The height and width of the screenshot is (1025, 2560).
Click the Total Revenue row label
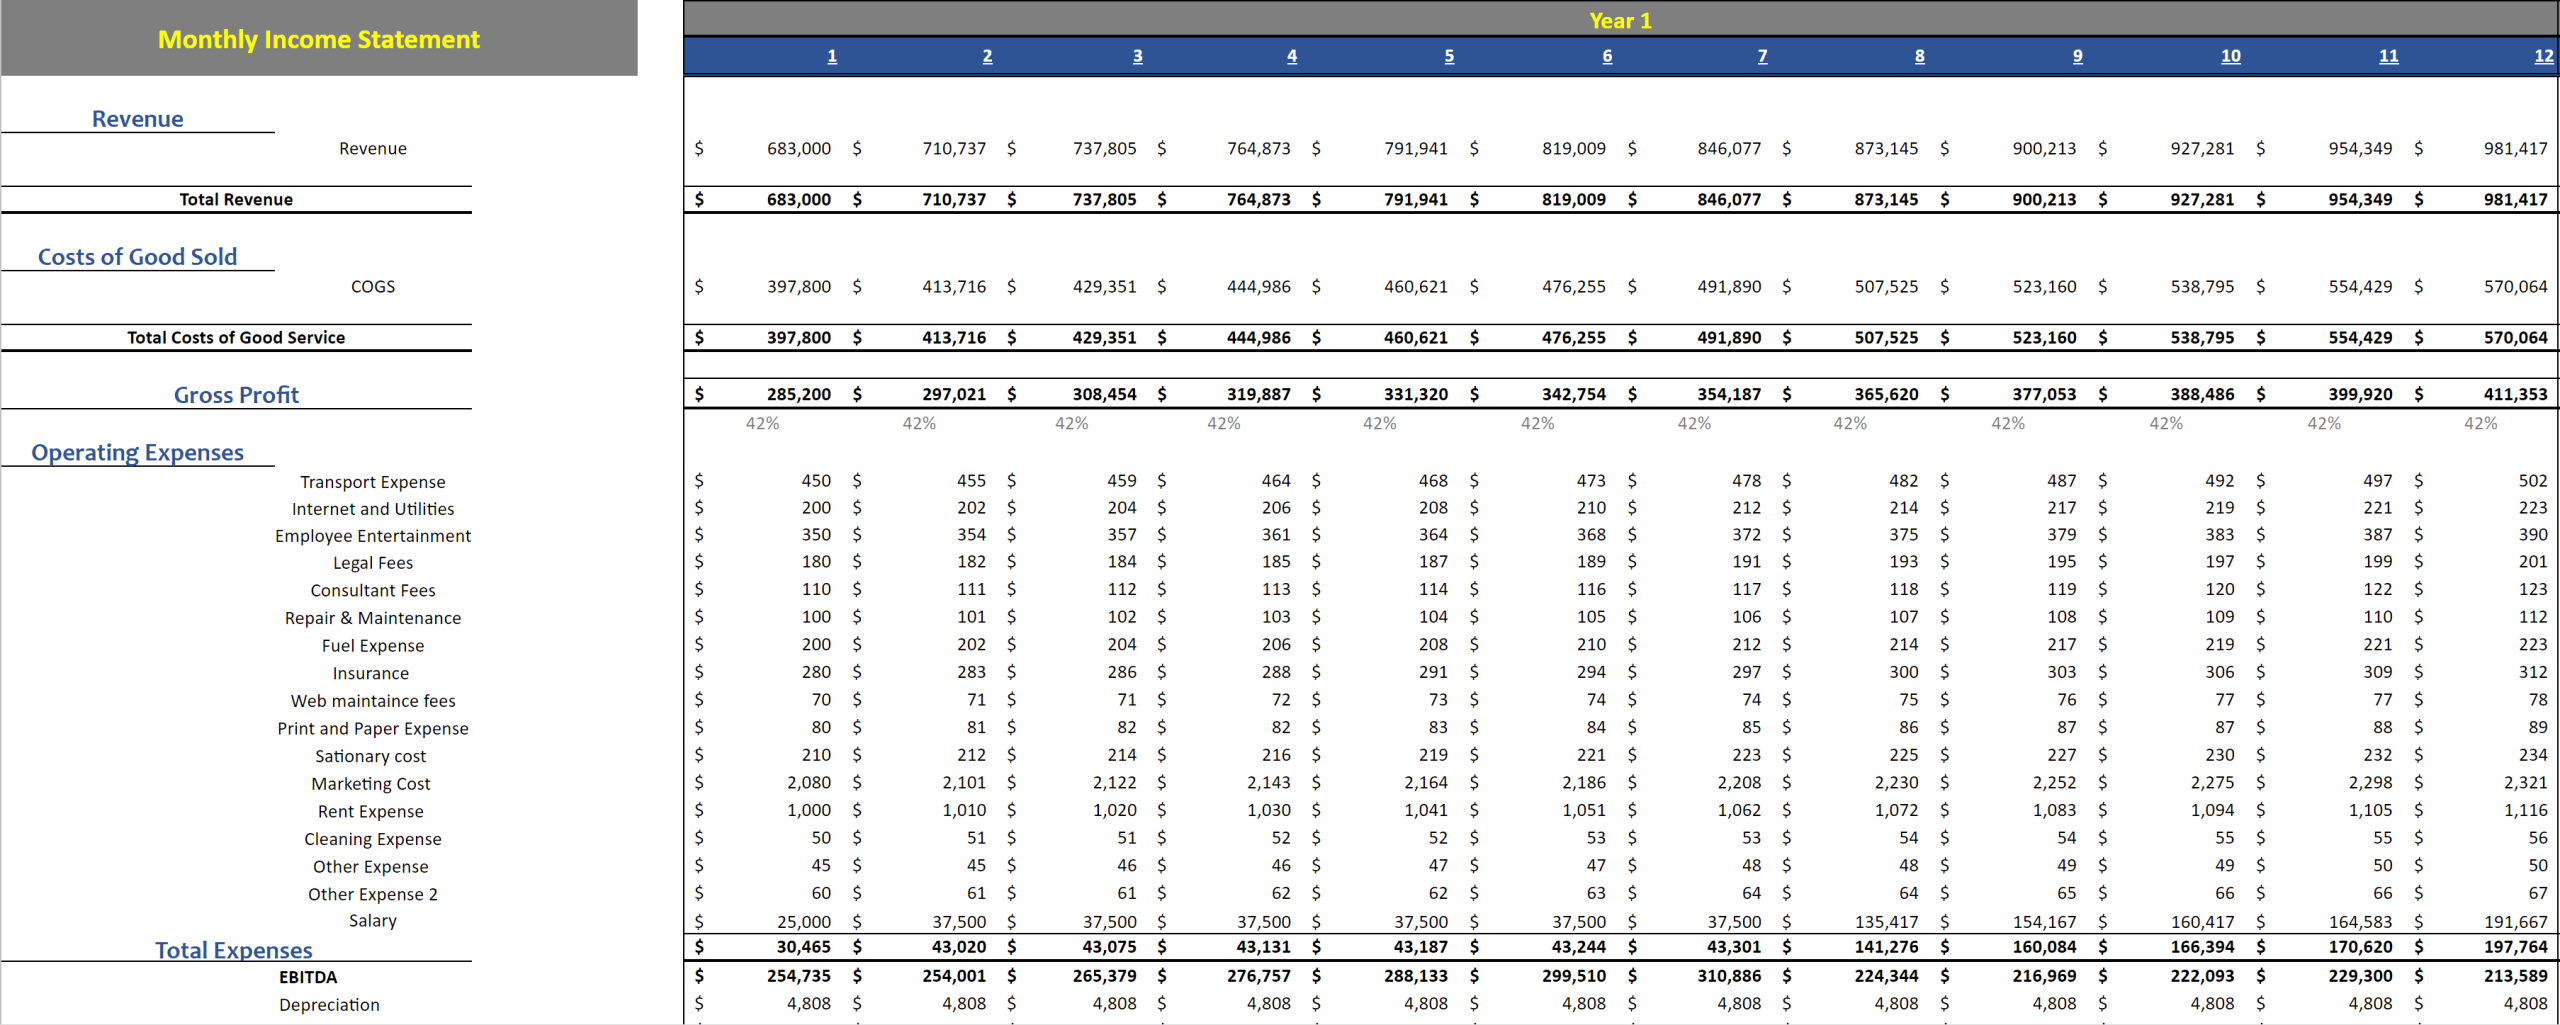[236, 198]
